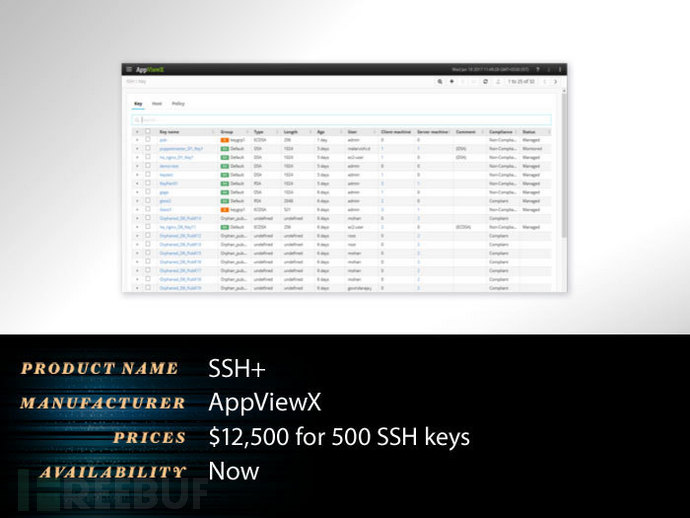Click the '$12,500 for 500 SSH keys' text
690x518 pixels.
[x=339, y=437]
